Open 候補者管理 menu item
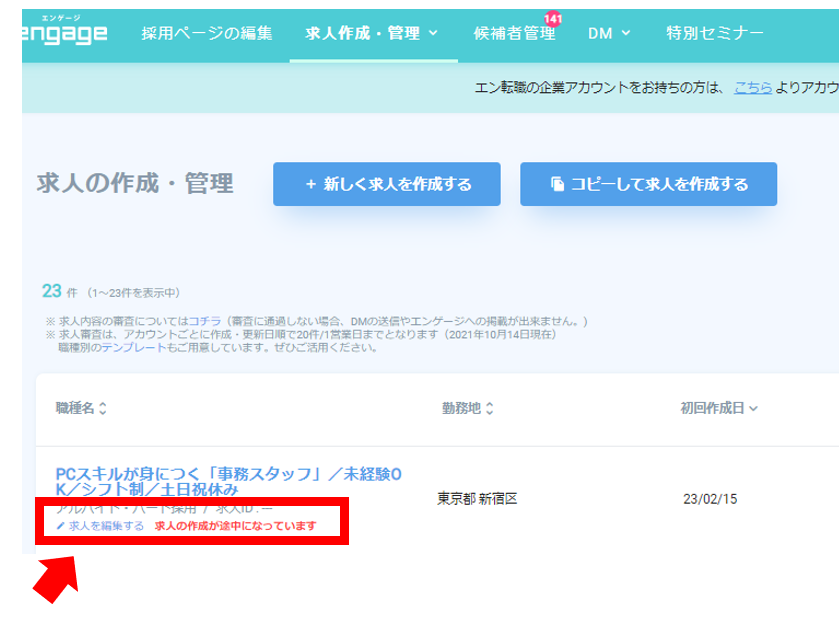The width and height of the screenshot is (839, 628). pyautogui.click(x=514, y=33)
